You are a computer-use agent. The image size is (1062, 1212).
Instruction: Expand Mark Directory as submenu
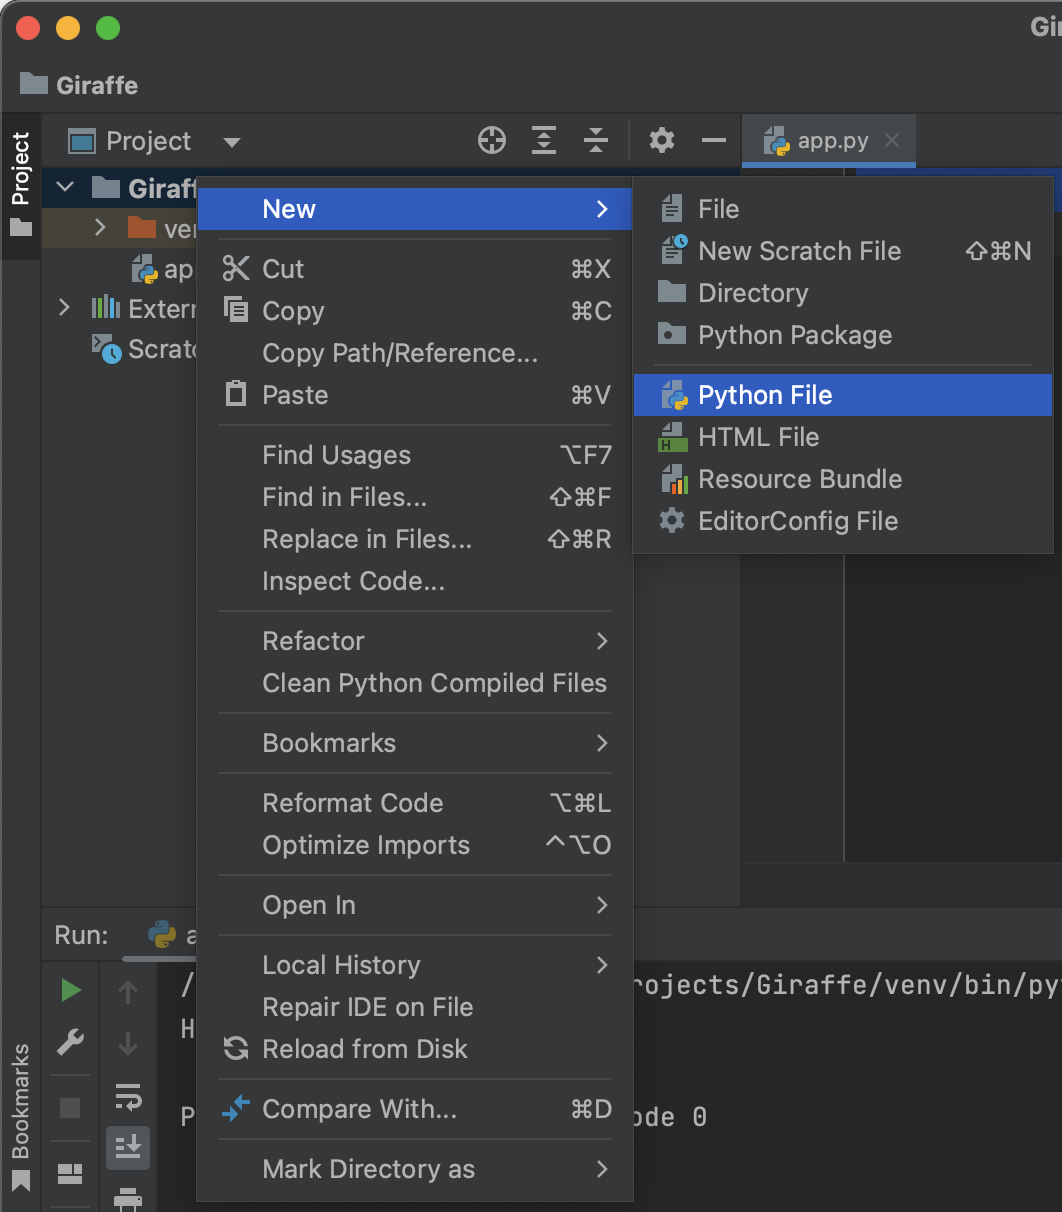415,1169
